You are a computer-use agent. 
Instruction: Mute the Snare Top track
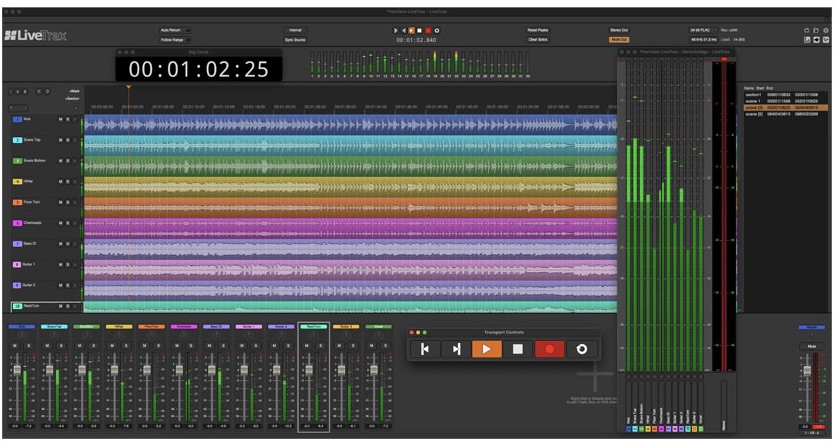60,140
